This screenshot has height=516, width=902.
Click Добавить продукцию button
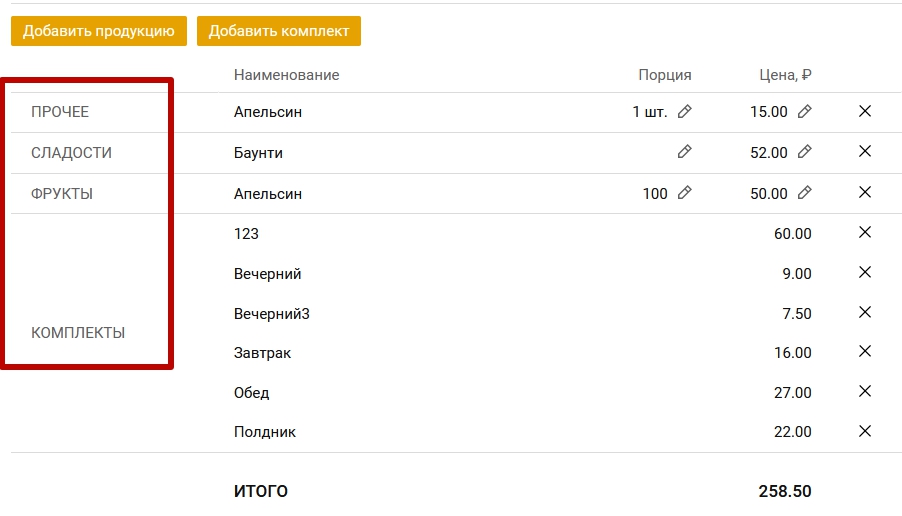coord(99,31)
